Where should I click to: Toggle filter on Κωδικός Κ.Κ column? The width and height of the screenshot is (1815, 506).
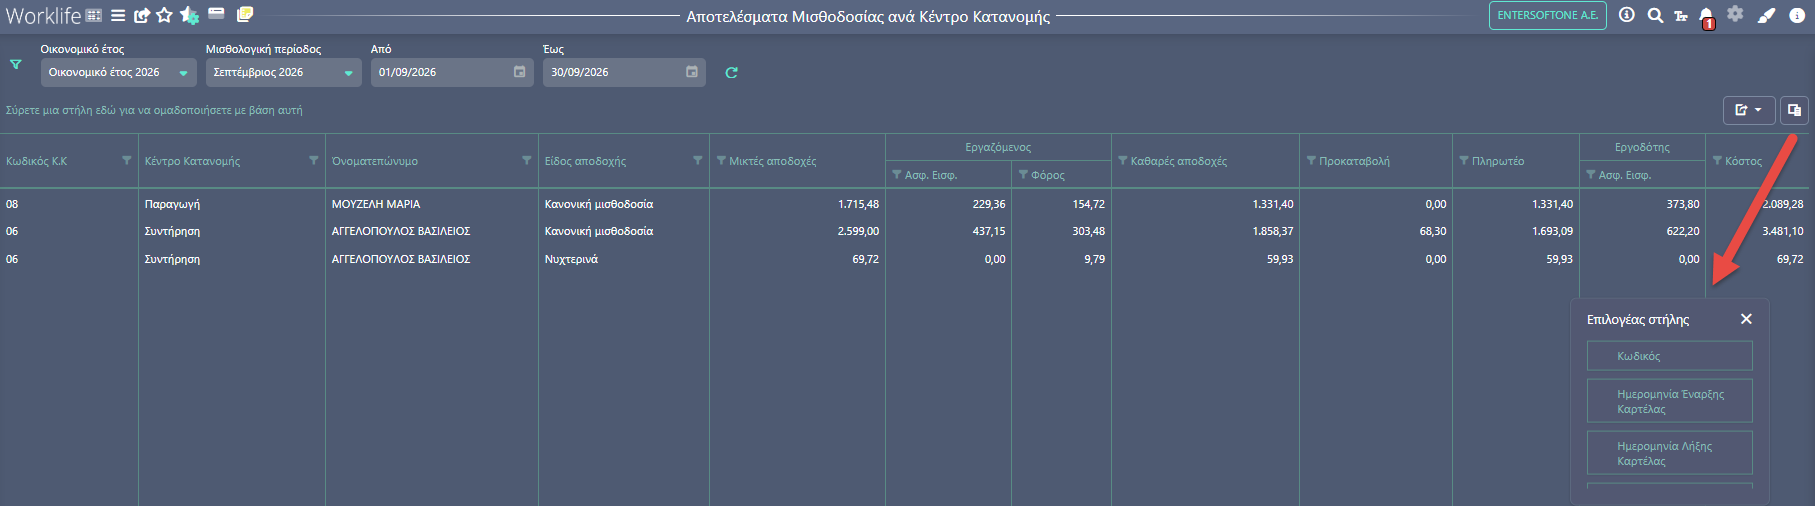(126, 160)
